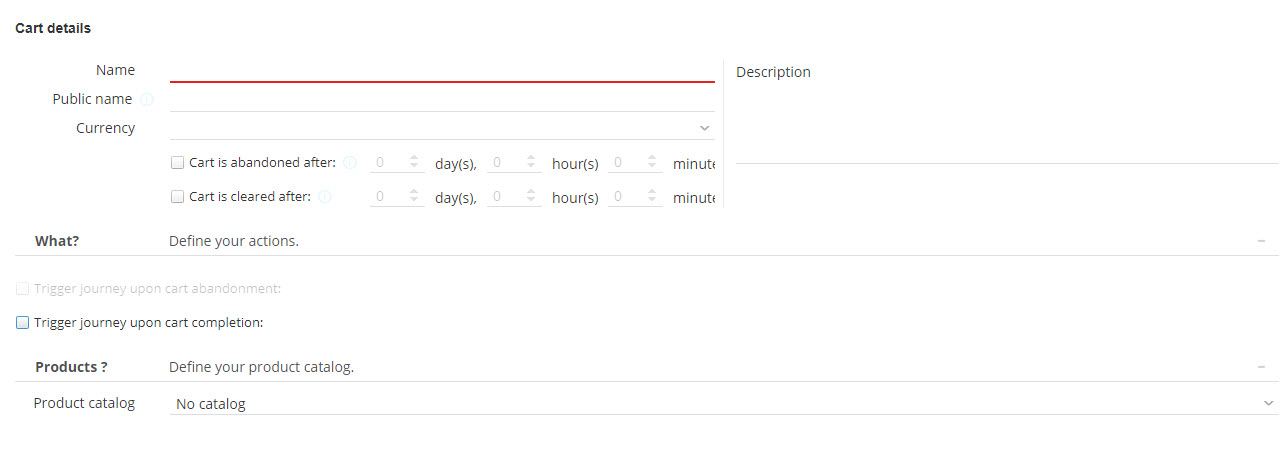Enable Cart is abandoned after checkbox

coord(178,163)
